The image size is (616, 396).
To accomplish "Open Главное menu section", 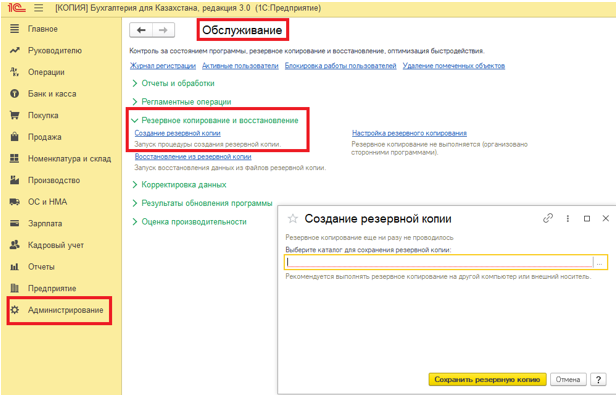I will click(x=43, y=29).
